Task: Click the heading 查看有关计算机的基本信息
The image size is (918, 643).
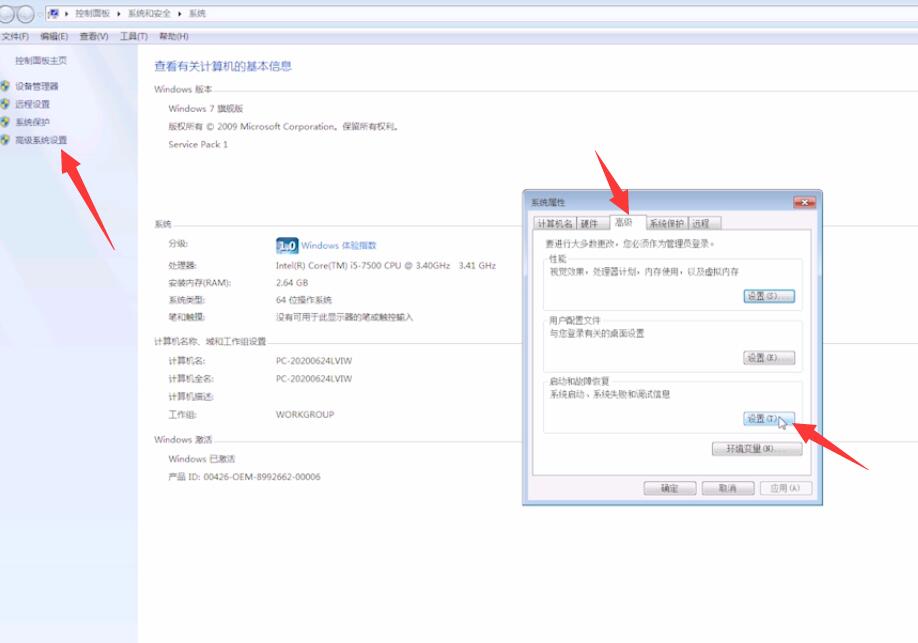Action: point(223,66)
